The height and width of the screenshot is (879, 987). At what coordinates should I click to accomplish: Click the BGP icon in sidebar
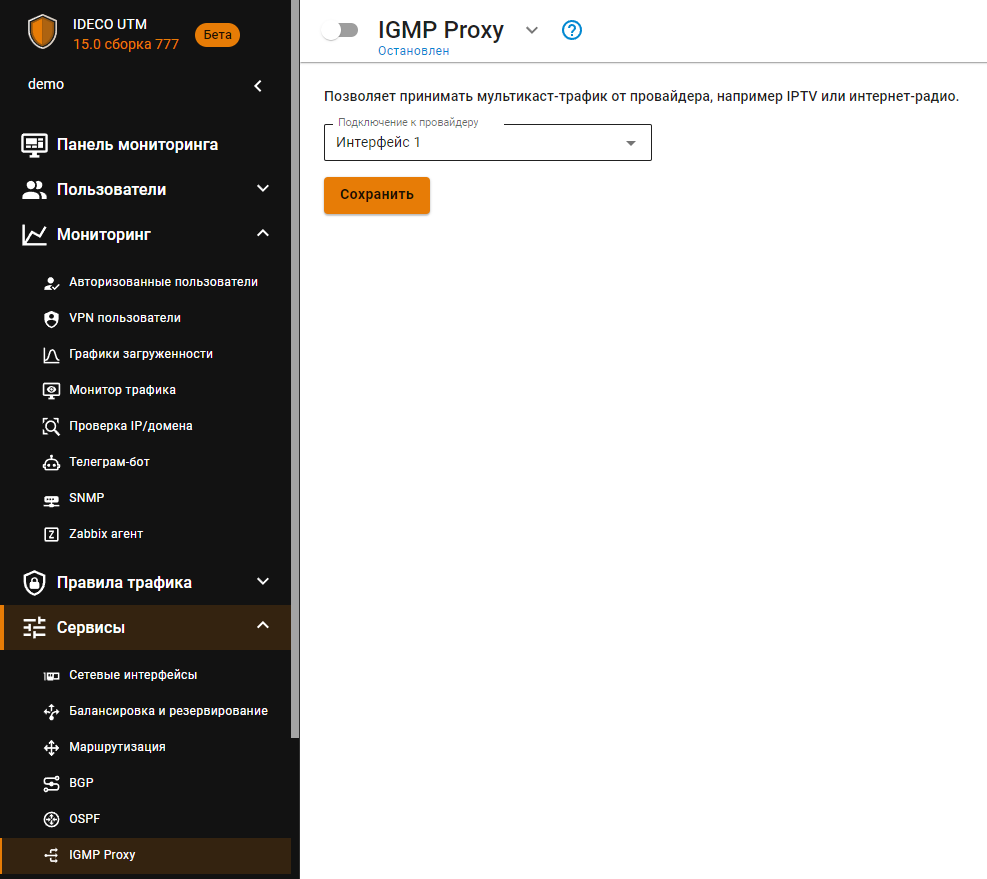(52, 783)
